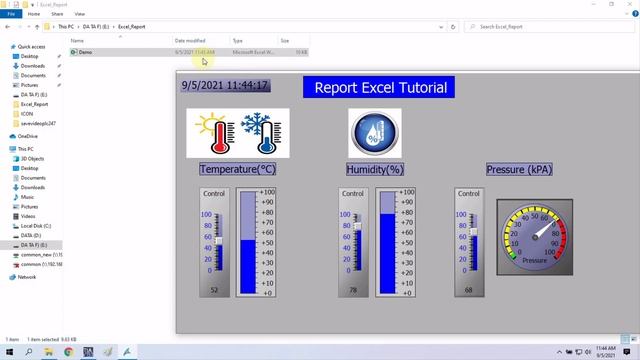Viewport: 640px width, 360px height.
Task: Select This PC in navigation pane
Action: pyautogui.click(x=25, y=149)
